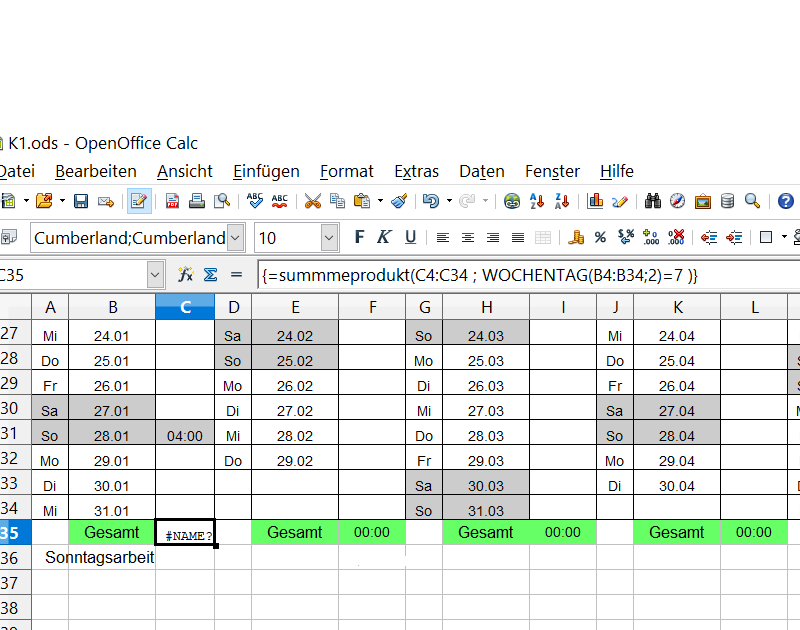800x630 pixels.
Task: Open the font size dropdown
Action: point(329,238)
